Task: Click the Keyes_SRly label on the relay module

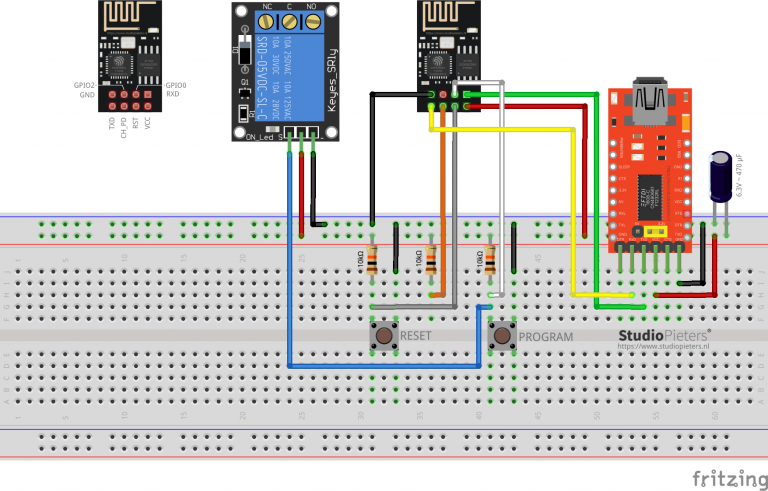Action: coord(332,80)
